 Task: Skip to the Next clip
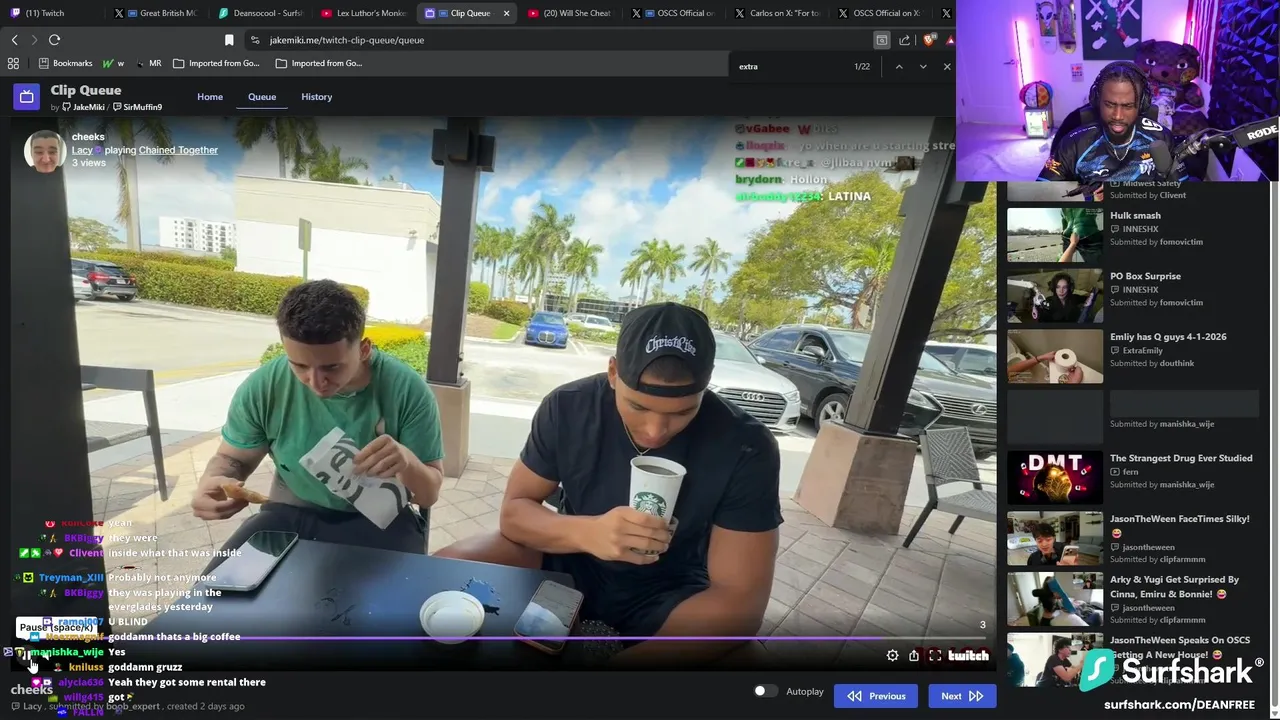click(961, 696)
